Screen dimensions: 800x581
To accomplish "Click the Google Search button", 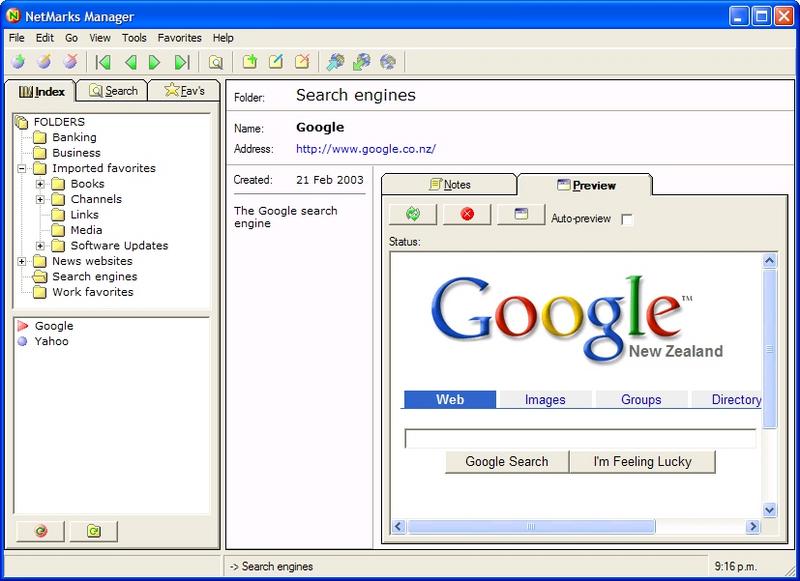I will (507, 462).
